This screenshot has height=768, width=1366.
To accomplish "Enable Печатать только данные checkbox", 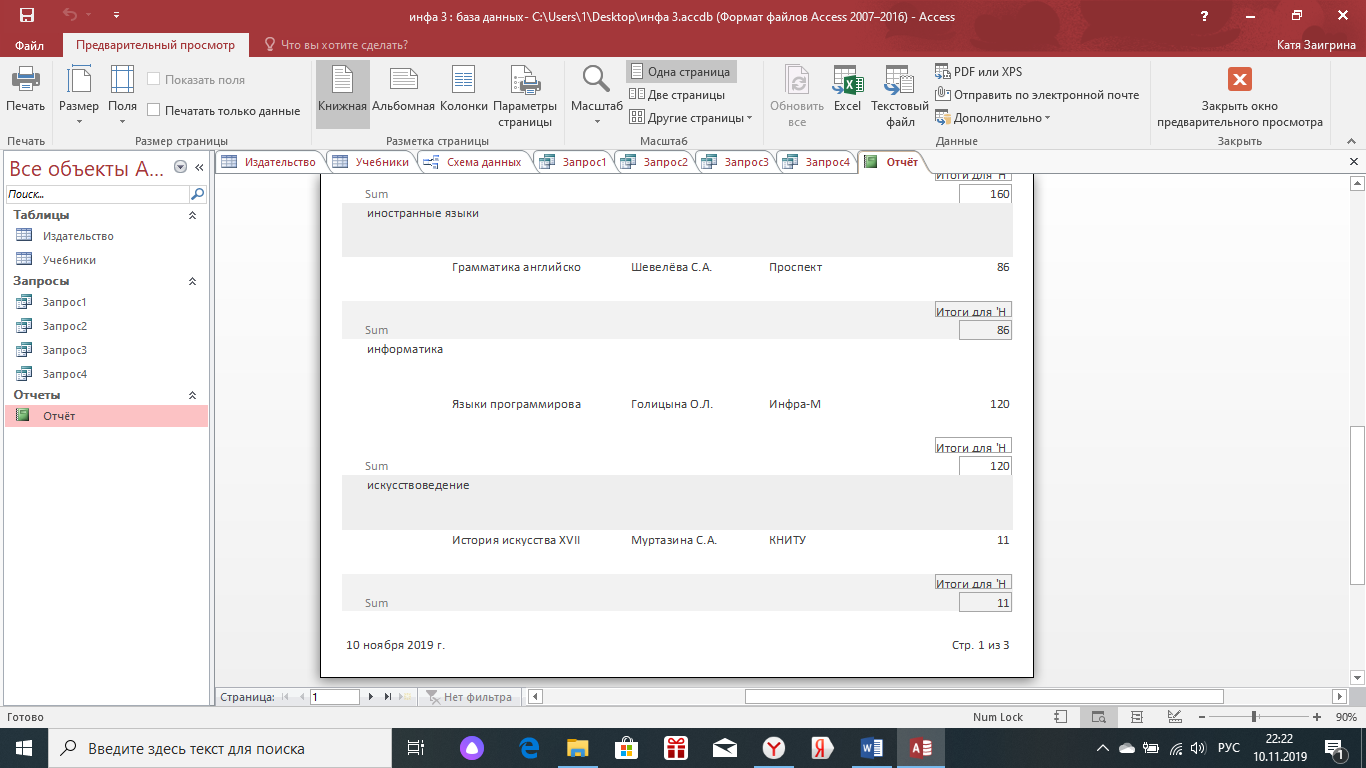I will (x=154, y=111).
